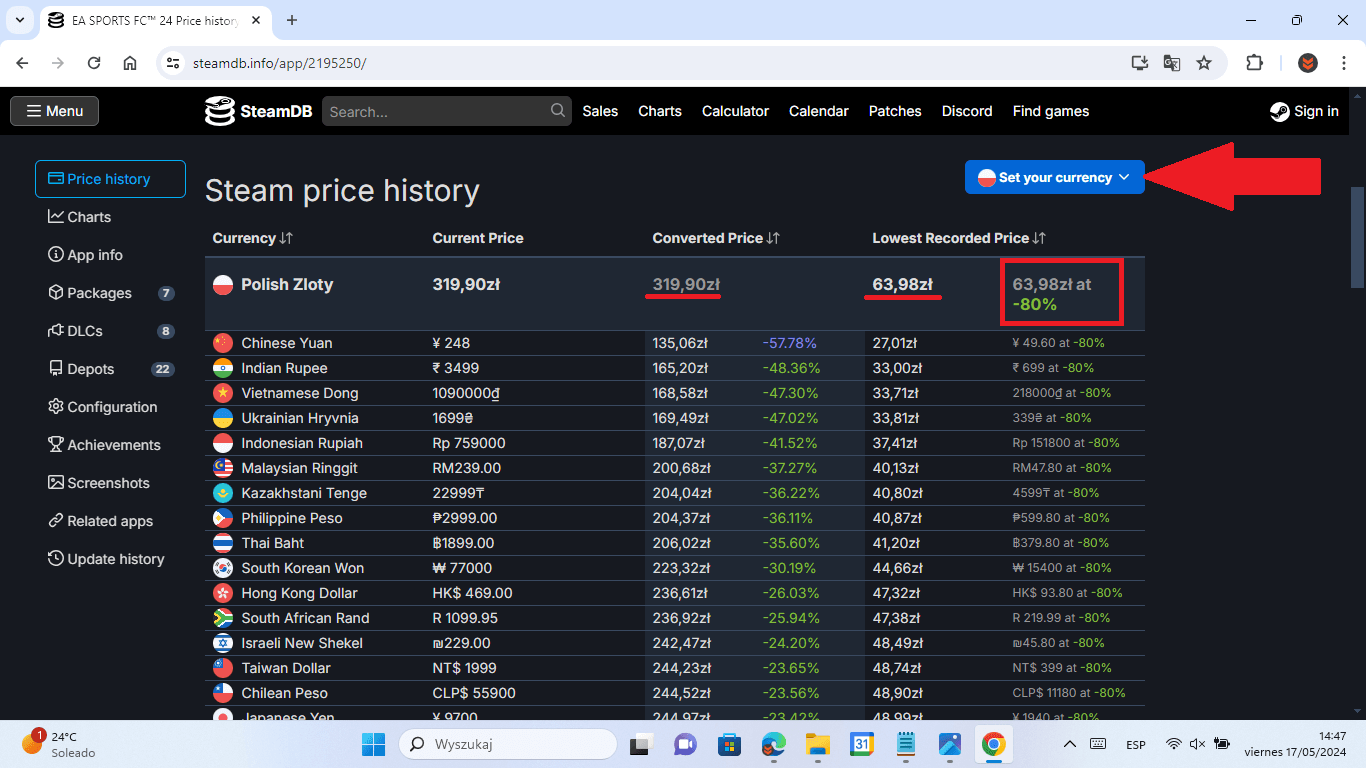Click the search magnifier icon in SteamDB bar
Screen dimensions: 1366x768
(x=558, y=111)
